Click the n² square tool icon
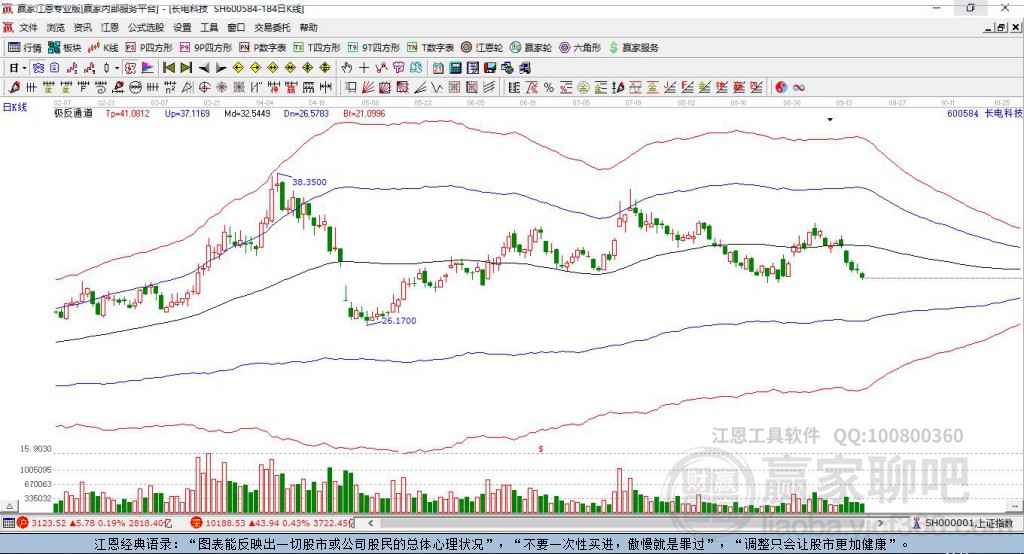Screen dimensions: 1024x554 tap(170, 87)
